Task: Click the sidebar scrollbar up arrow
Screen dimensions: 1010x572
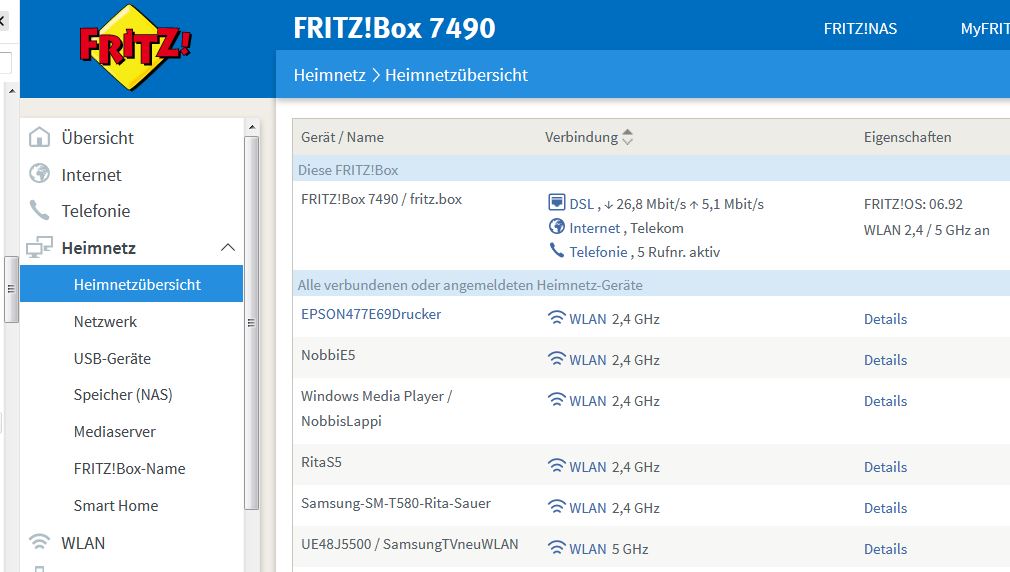Action: pyautogui.click(x=252, y=127)
